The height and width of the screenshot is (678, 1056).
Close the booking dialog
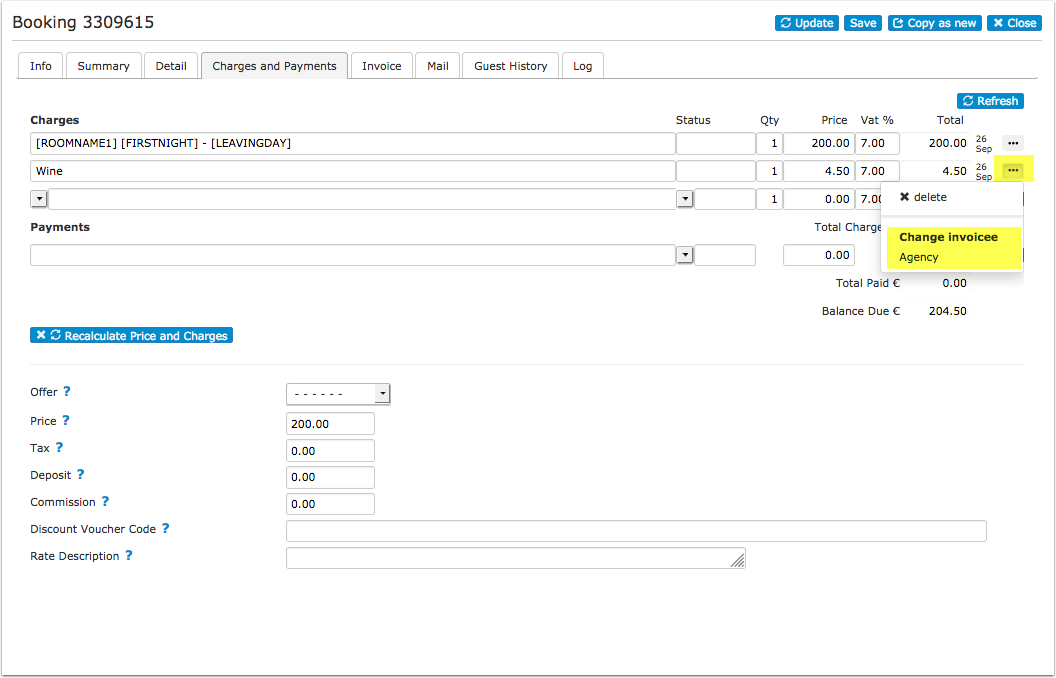1014,23
